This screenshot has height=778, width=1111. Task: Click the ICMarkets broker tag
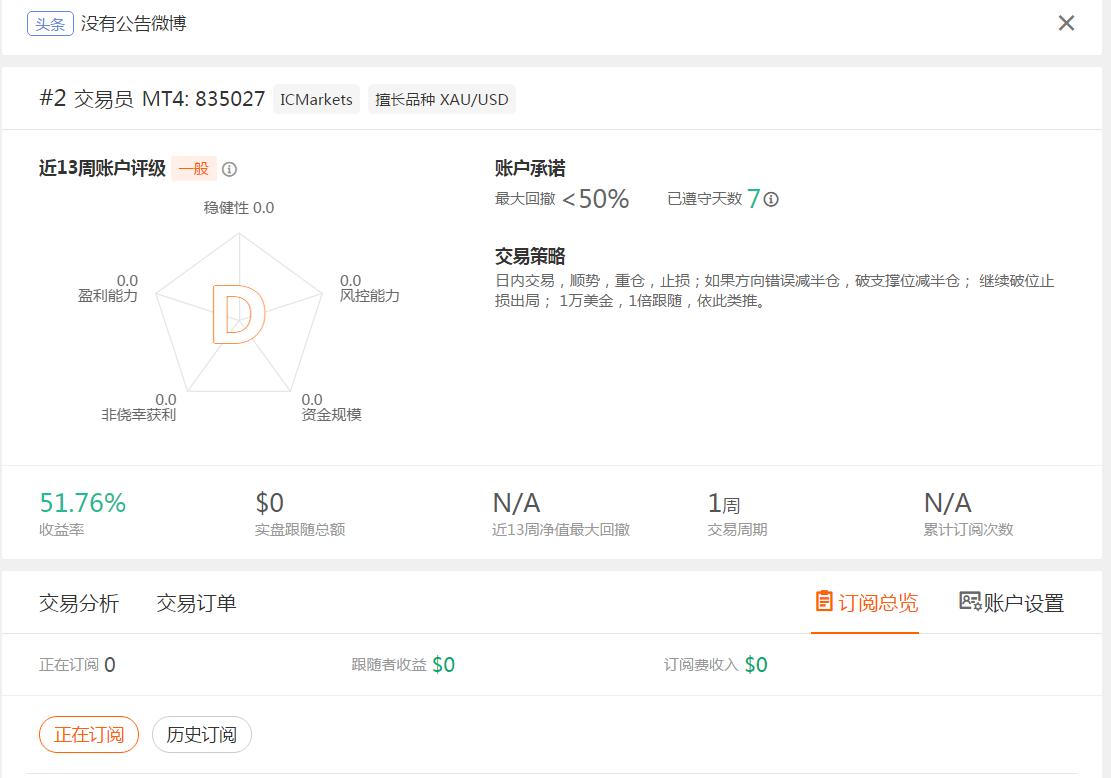[316, 99]
